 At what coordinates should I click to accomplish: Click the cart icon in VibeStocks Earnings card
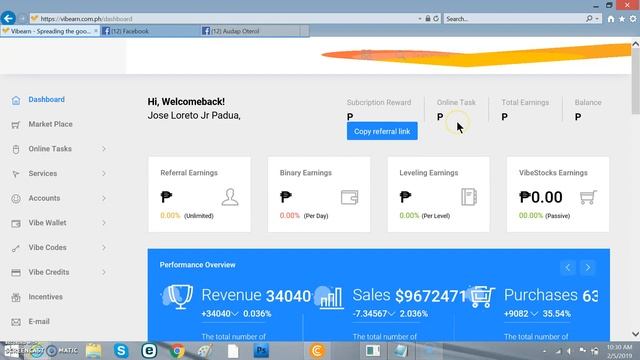[588, 197]
